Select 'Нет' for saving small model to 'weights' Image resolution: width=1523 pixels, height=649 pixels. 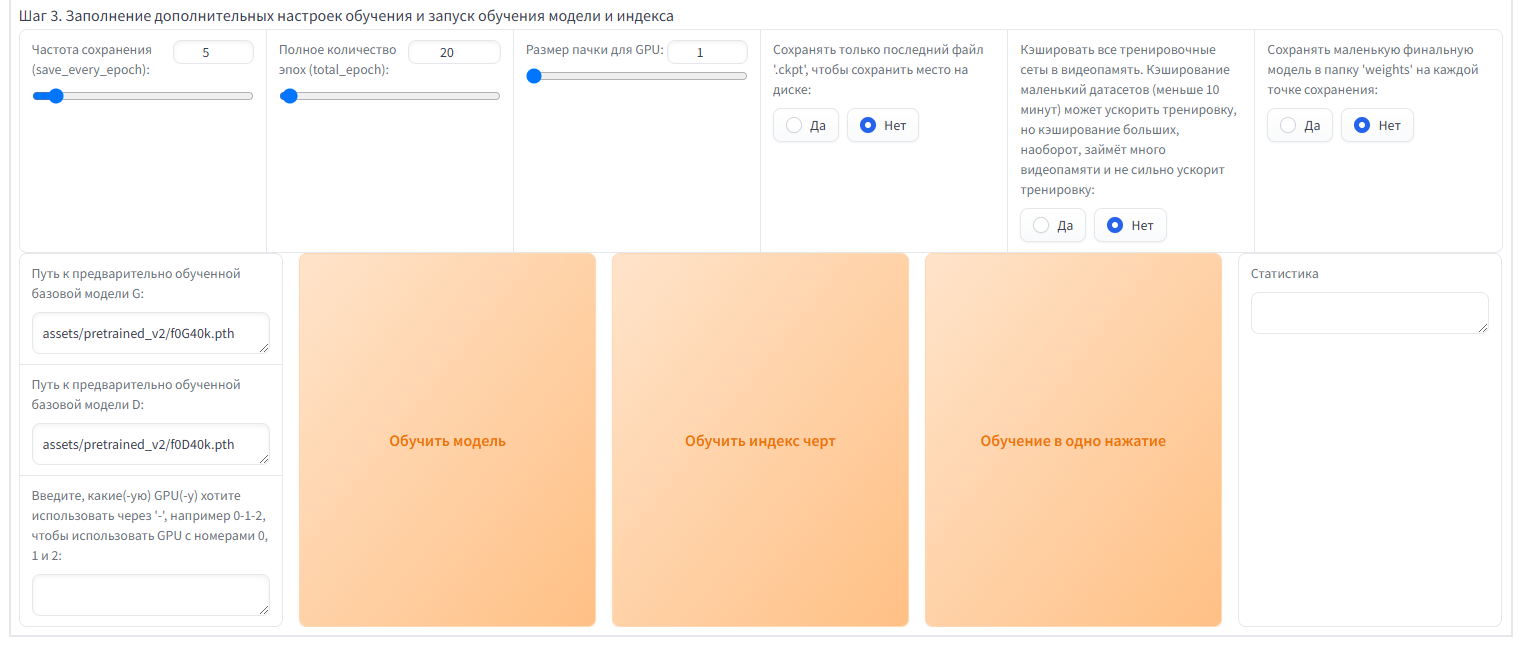1377,125
